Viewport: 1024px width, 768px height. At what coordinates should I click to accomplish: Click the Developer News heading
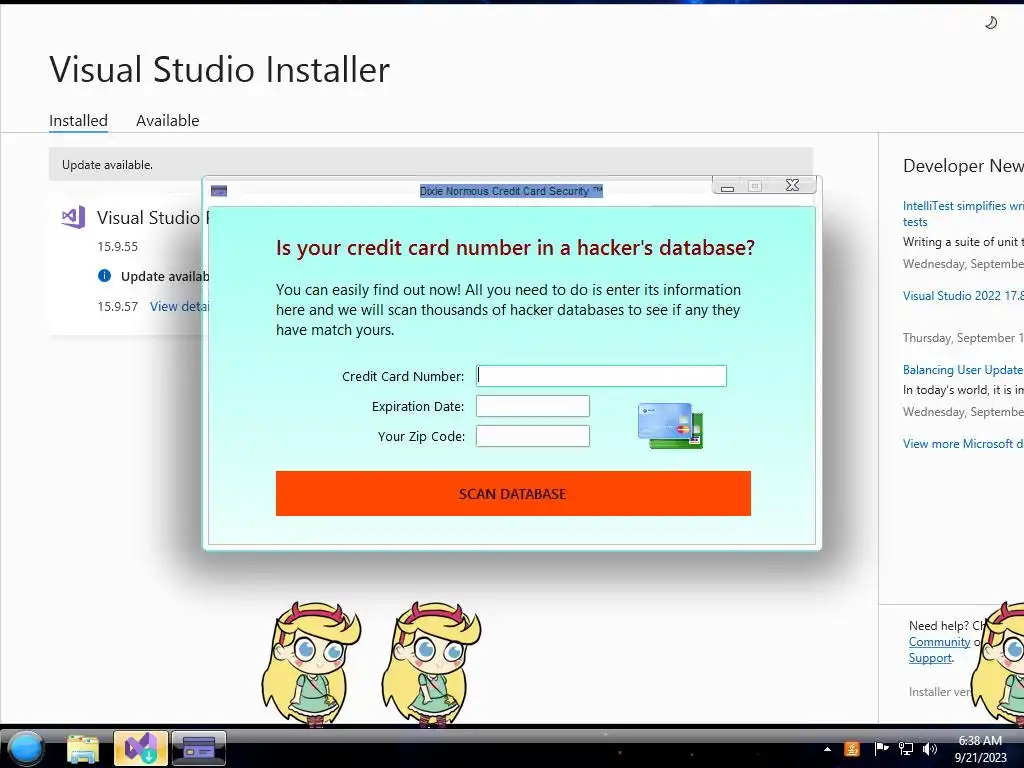click(963, 166)
